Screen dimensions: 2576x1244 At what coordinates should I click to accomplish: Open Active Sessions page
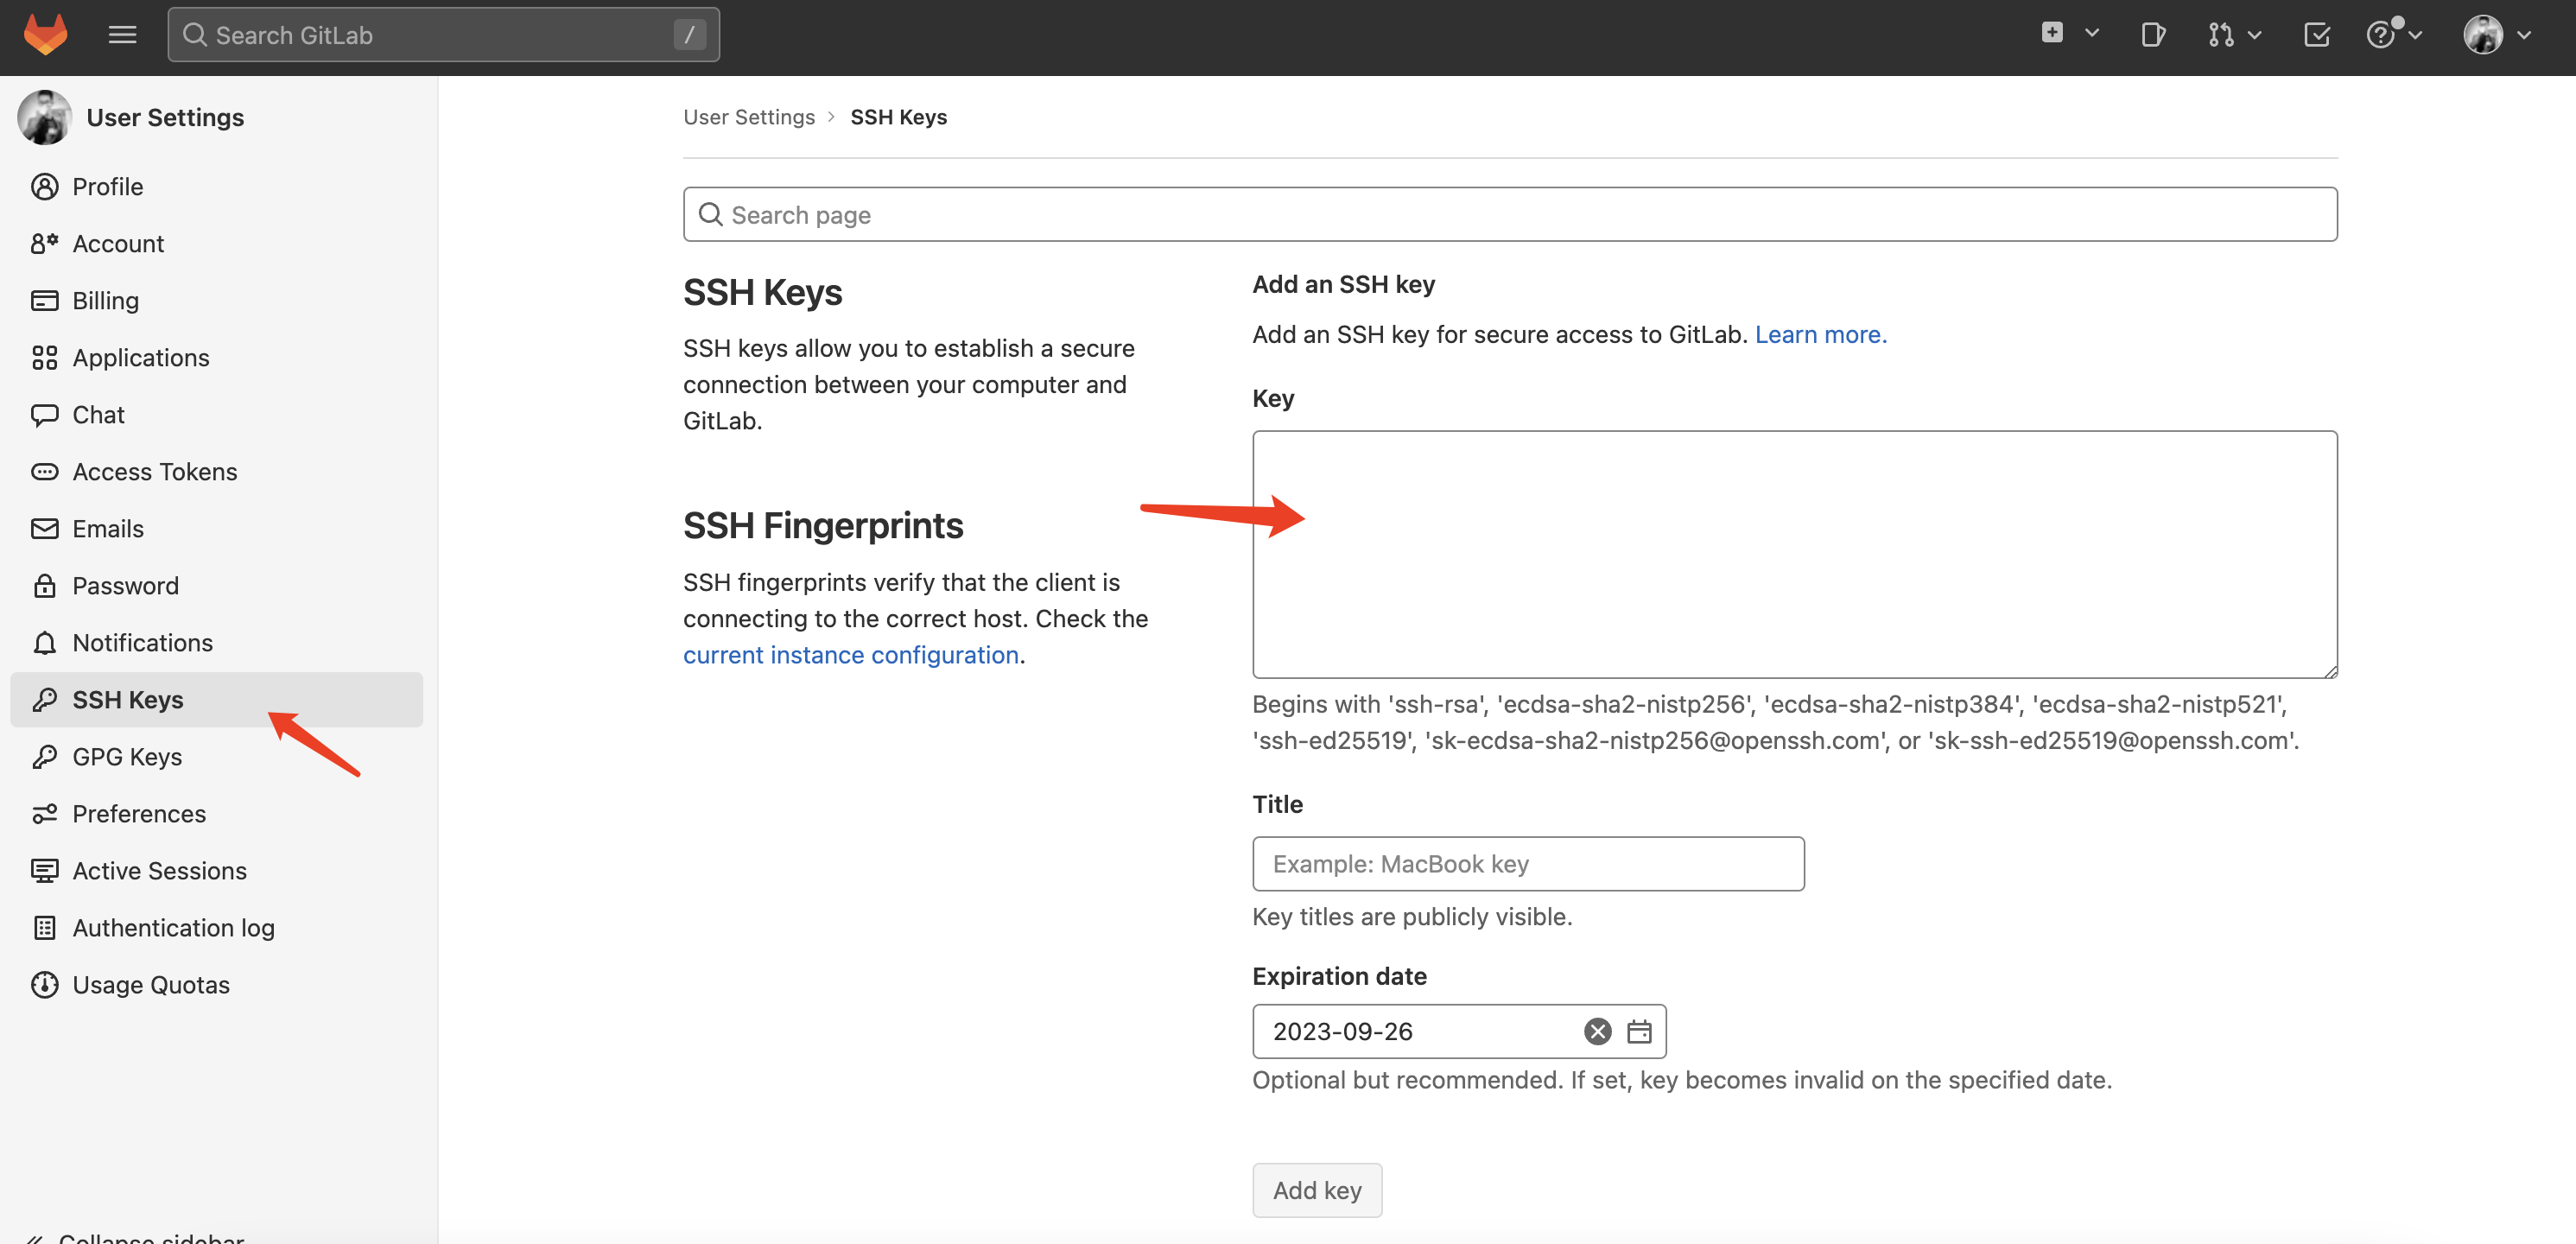159,870
